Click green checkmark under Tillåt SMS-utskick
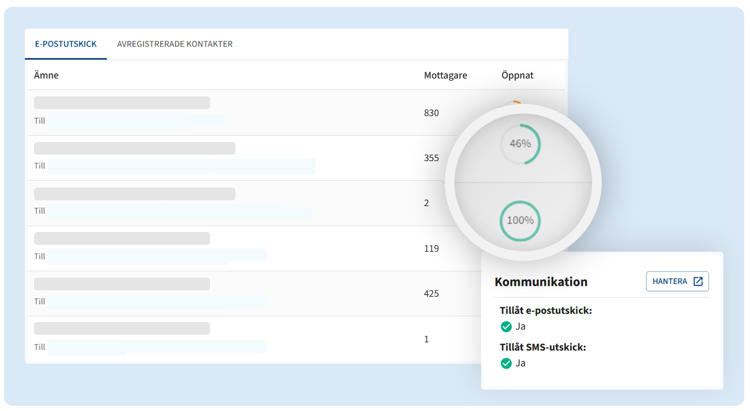 tap(506, 364)
